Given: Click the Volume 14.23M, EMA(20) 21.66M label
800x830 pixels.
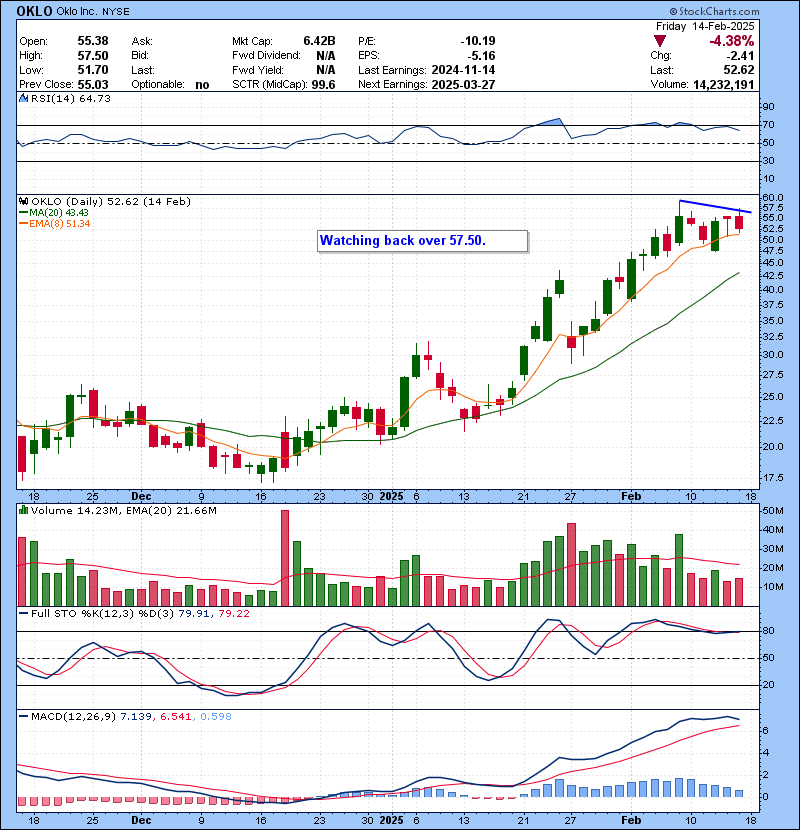Looking at the screenshot, I should tap(124, 510).
